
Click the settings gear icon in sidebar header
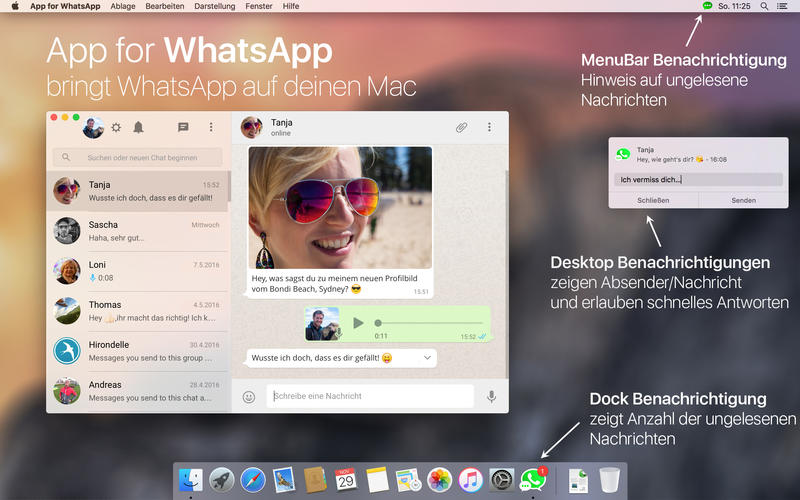[x=116, y=127]
